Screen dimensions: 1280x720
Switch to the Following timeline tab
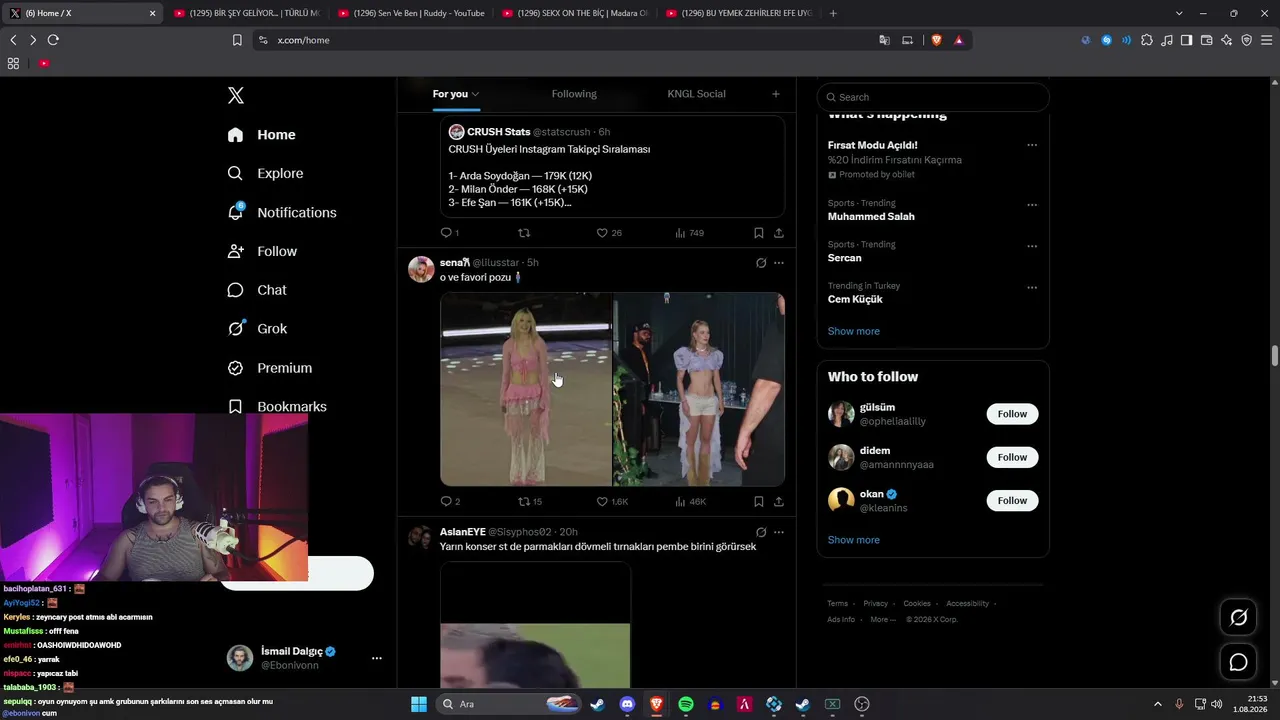click(574, 94)
